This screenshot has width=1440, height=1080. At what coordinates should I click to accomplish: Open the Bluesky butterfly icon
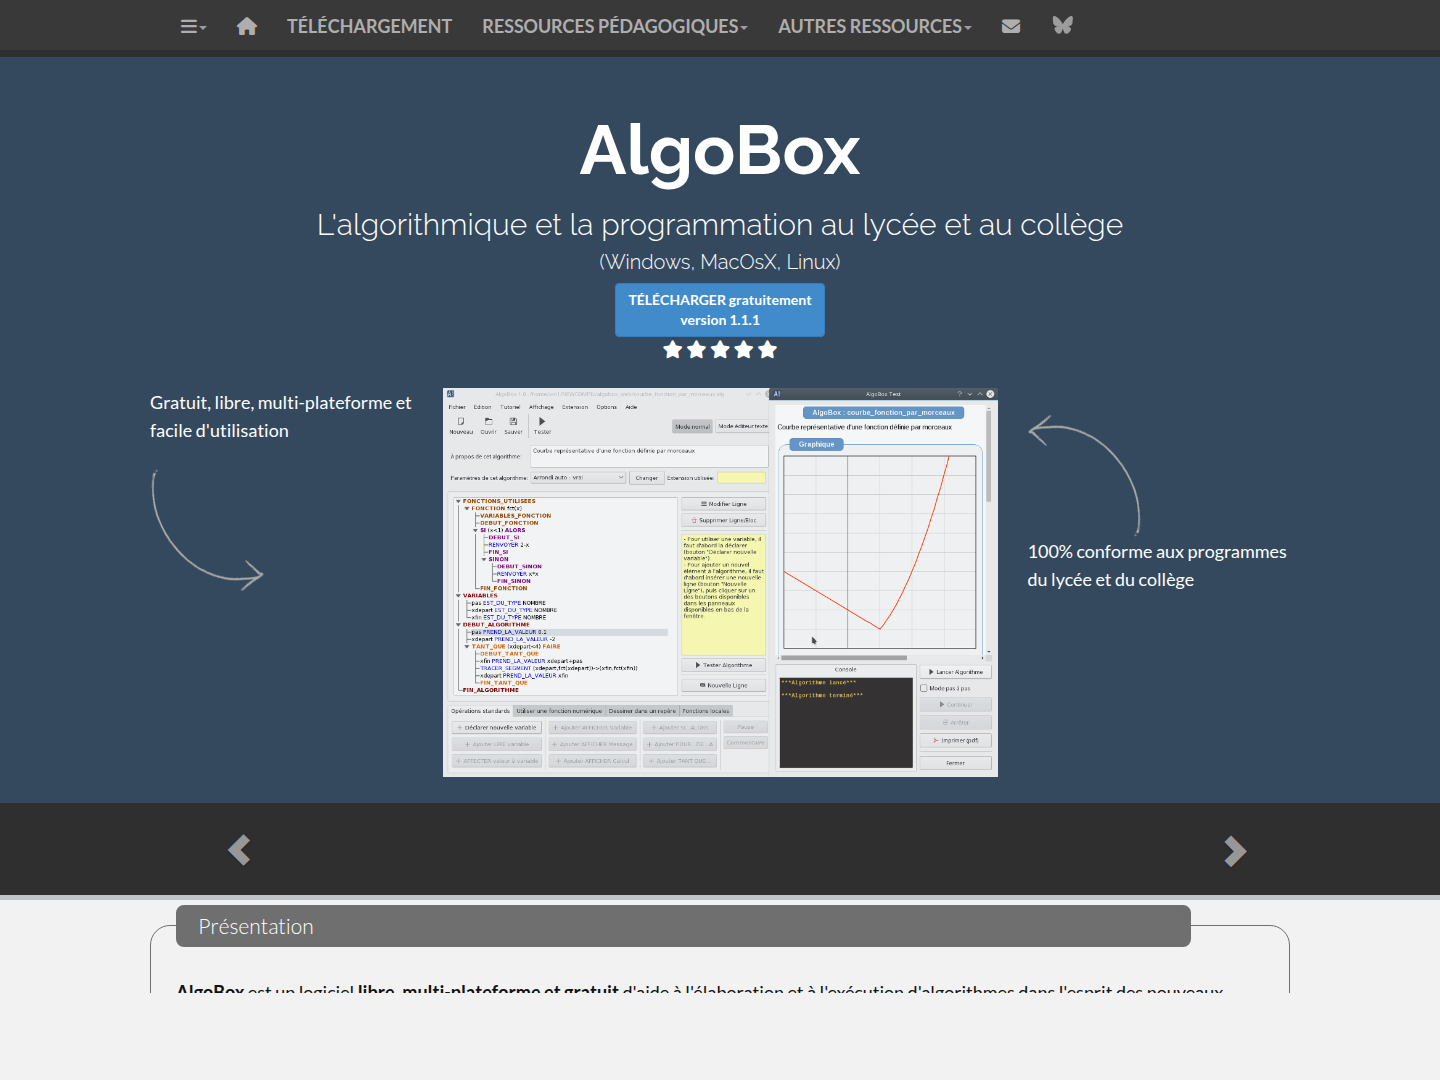1062,26
